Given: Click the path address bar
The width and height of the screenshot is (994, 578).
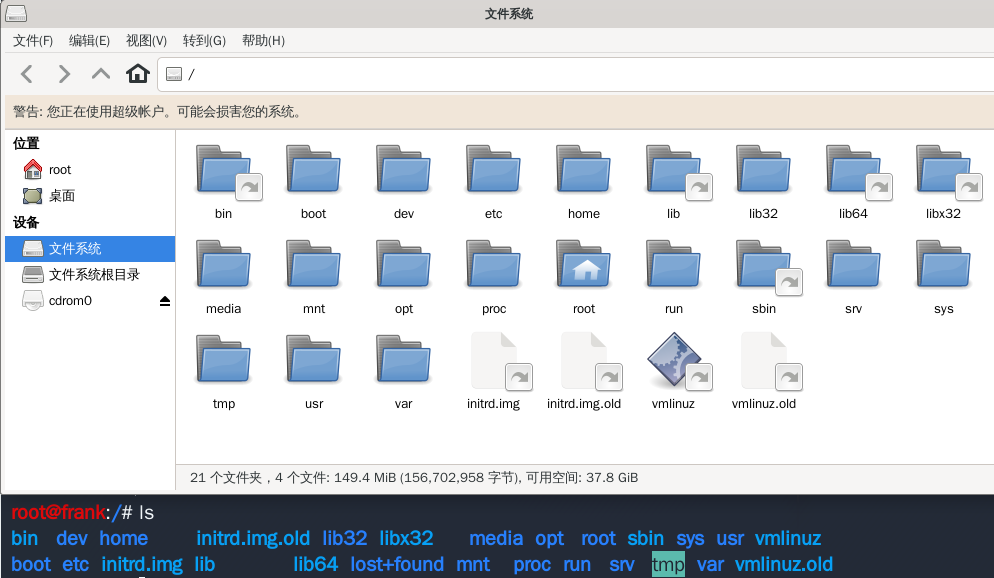Looking at the screenshot, I should [576, 74].
